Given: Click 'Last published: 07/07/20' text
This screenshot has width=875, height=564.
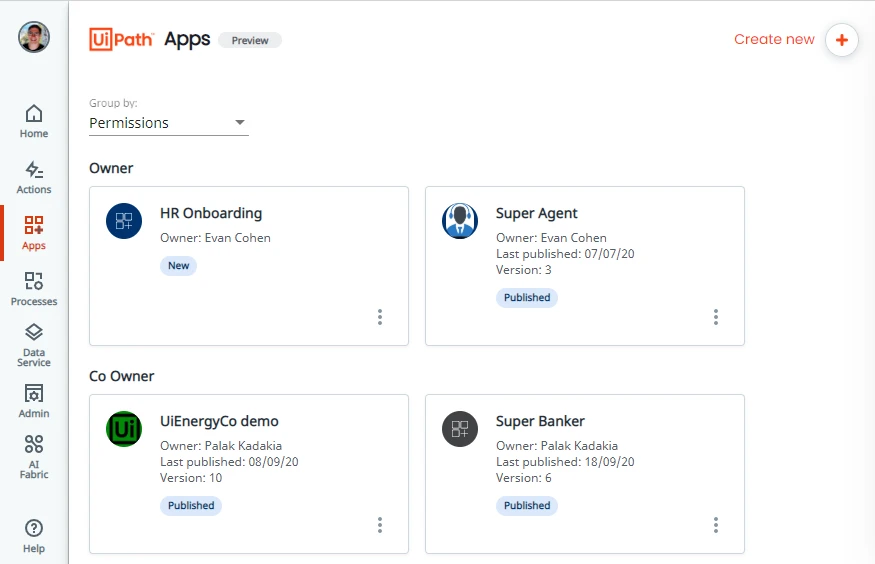Looking at the screenshot, I should pos(565,254).
